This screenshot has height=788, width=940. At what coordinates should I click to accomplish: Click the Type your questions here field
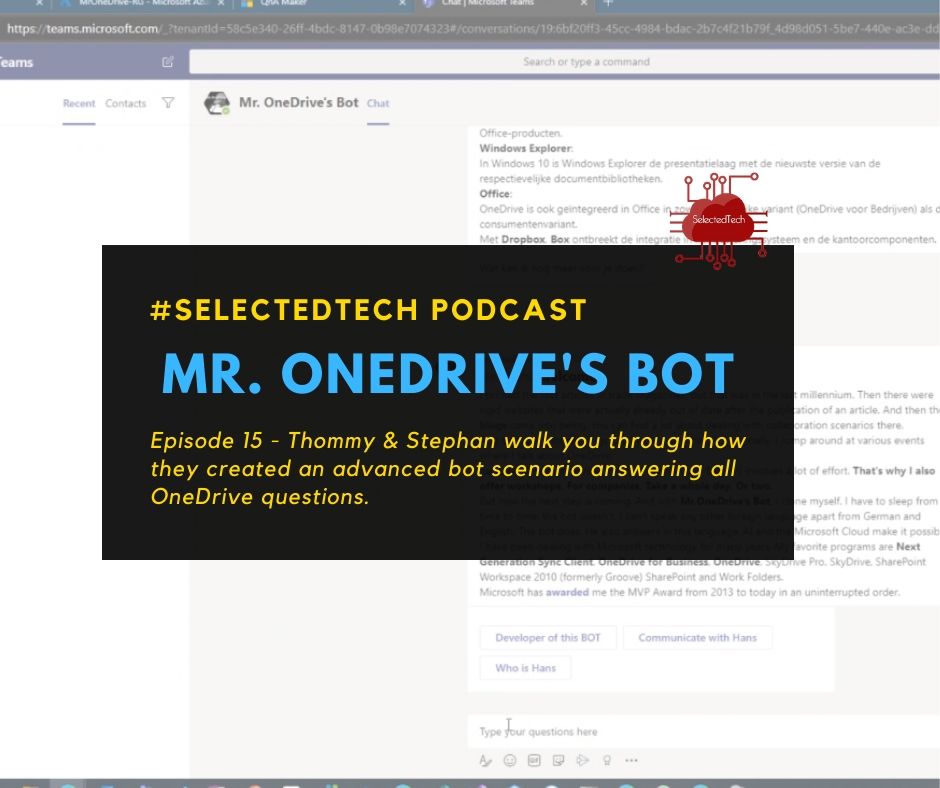point(704,732)
